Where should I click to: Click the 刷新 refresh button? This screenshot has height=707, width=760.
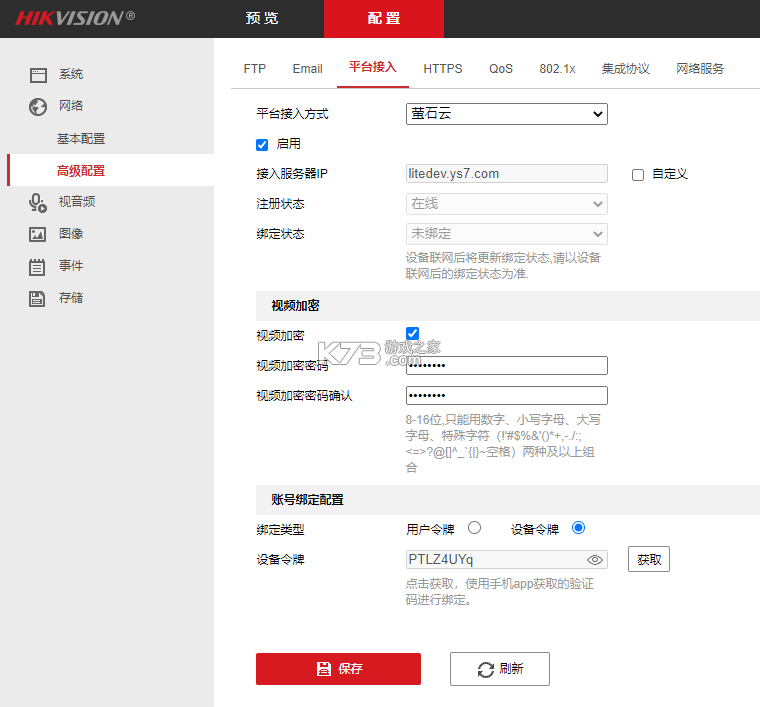pyautogui.click(x=500, y=669)
